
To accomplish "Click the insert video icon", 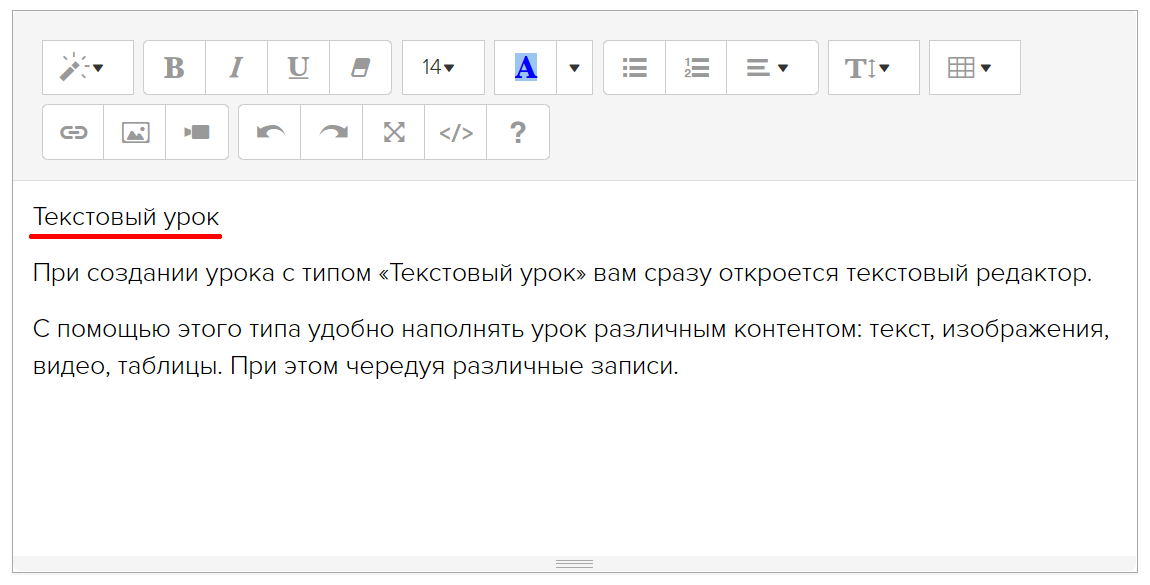I will 197,132.
